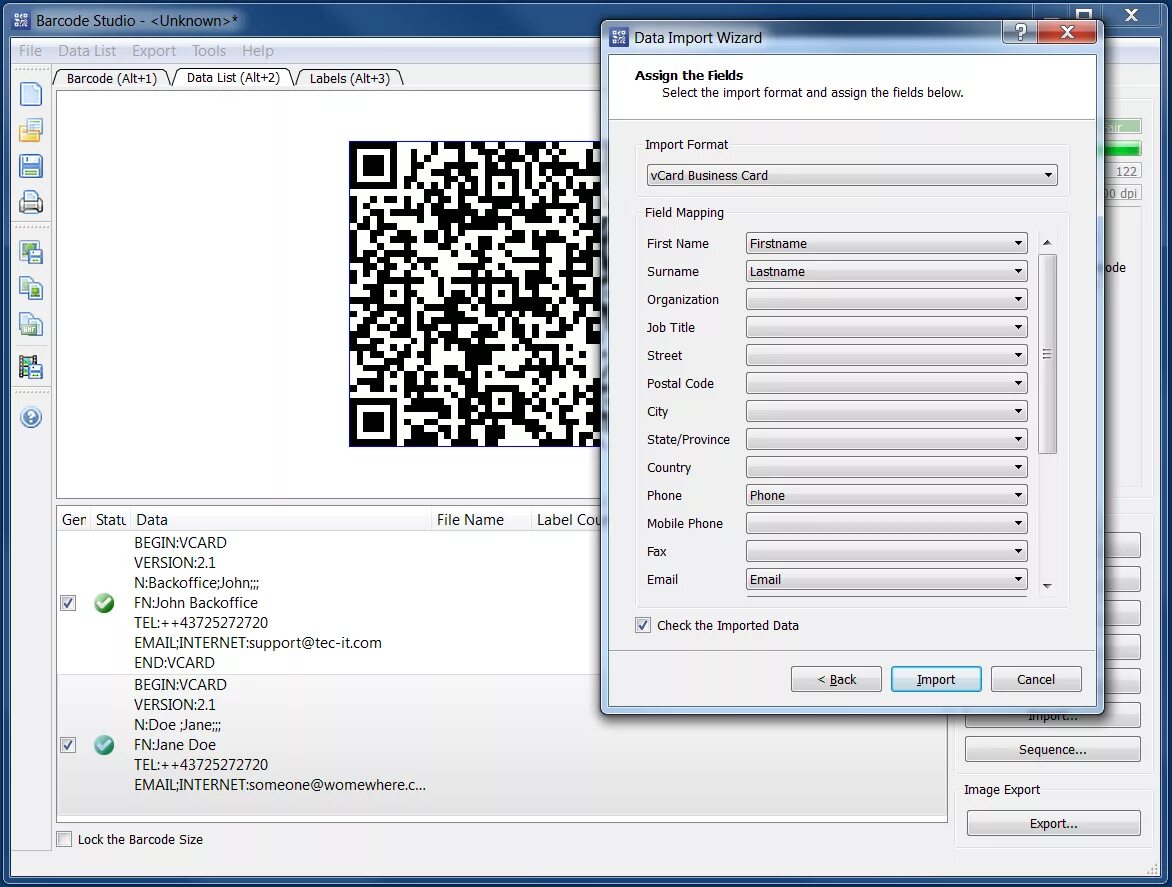Click the Export barcode series filmstrip icon
Screen dimensions: 1172x887
point(31,367)
